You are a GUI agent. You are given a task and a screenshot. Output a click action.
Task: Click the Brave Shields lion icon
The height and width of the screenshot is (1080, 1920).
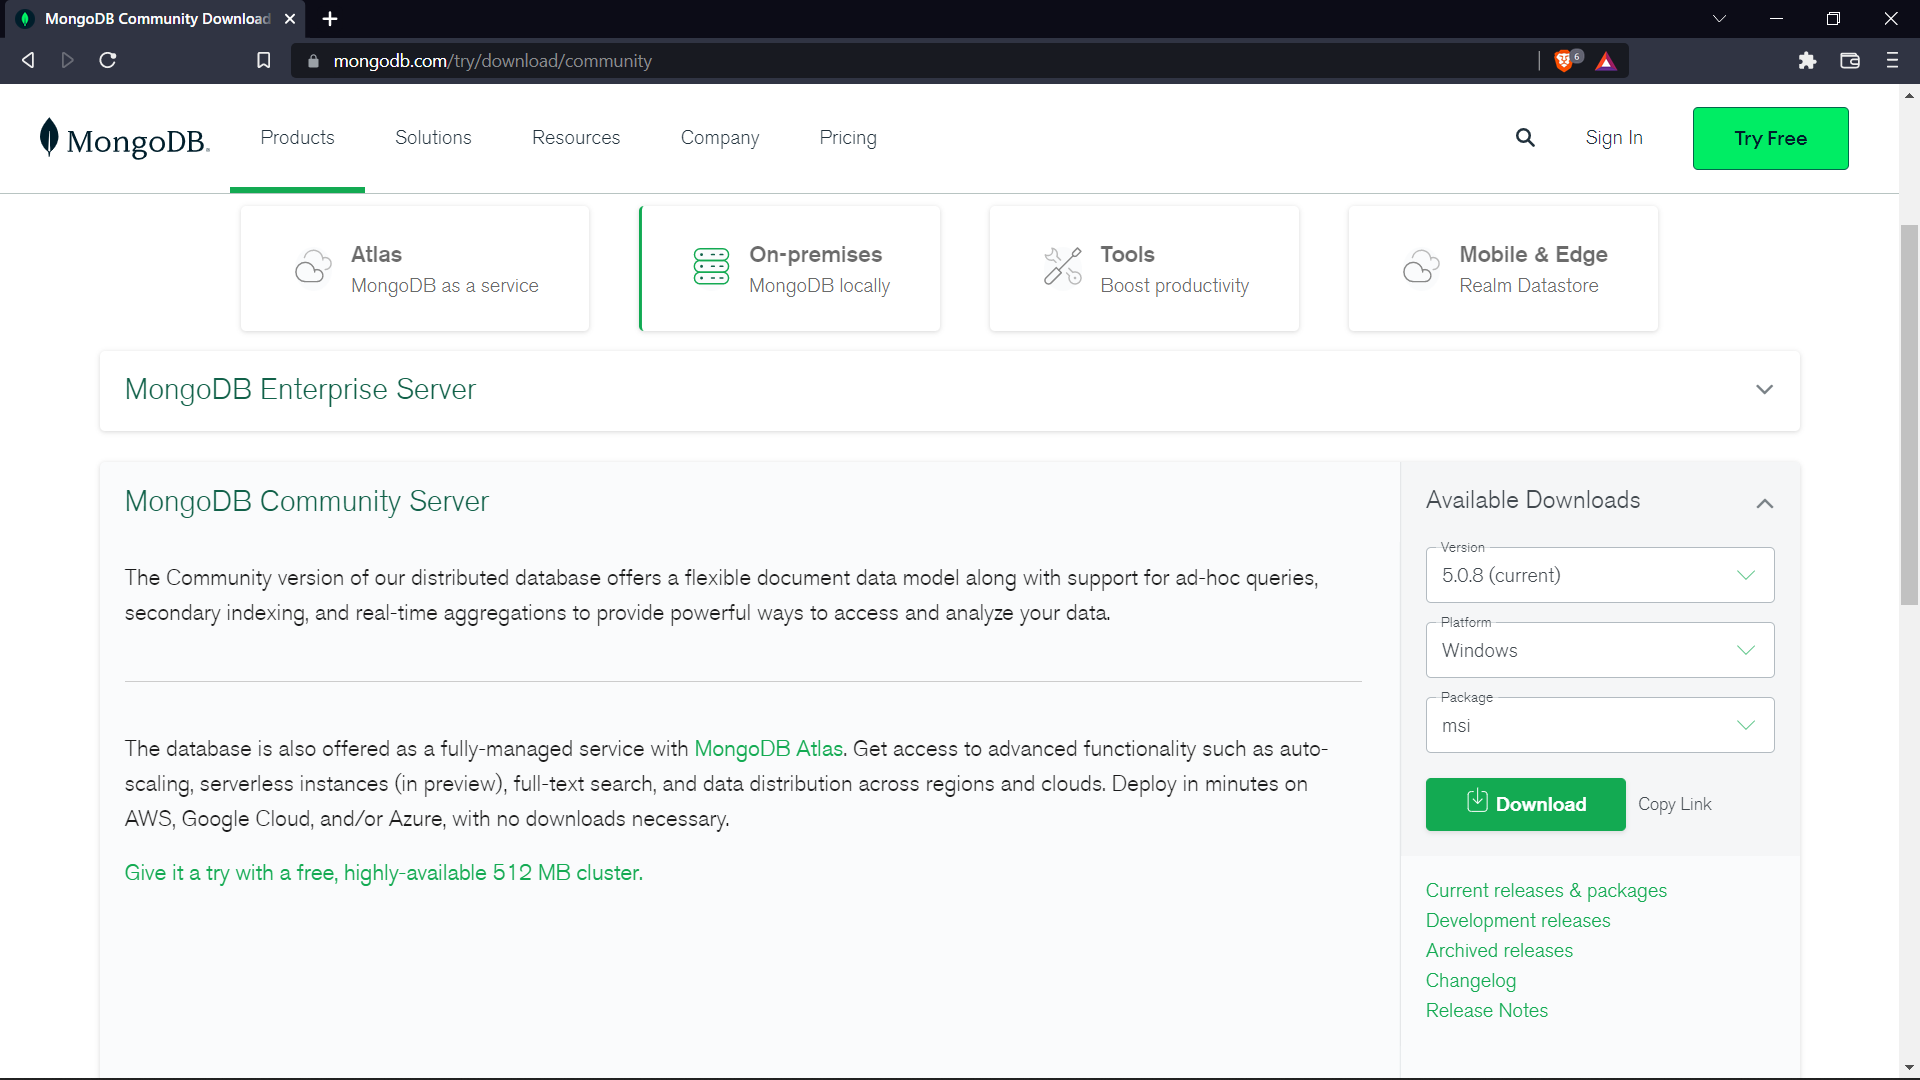coord(1565,61)
